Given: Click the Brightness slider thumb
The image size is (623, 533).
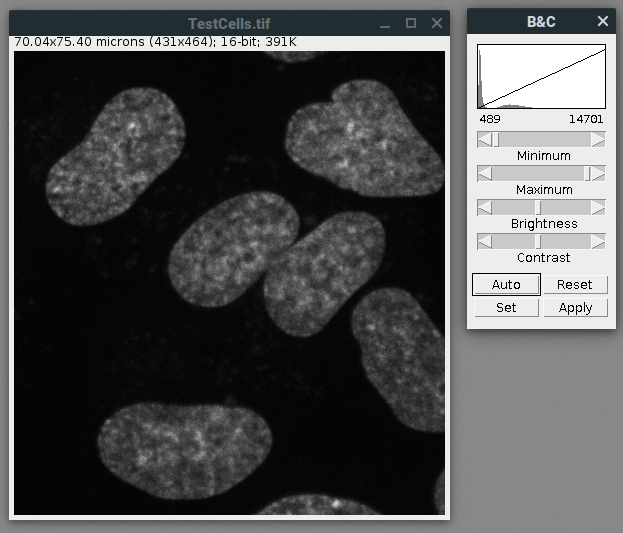Looking at the screenshot, I should click(x=538, y=208).
